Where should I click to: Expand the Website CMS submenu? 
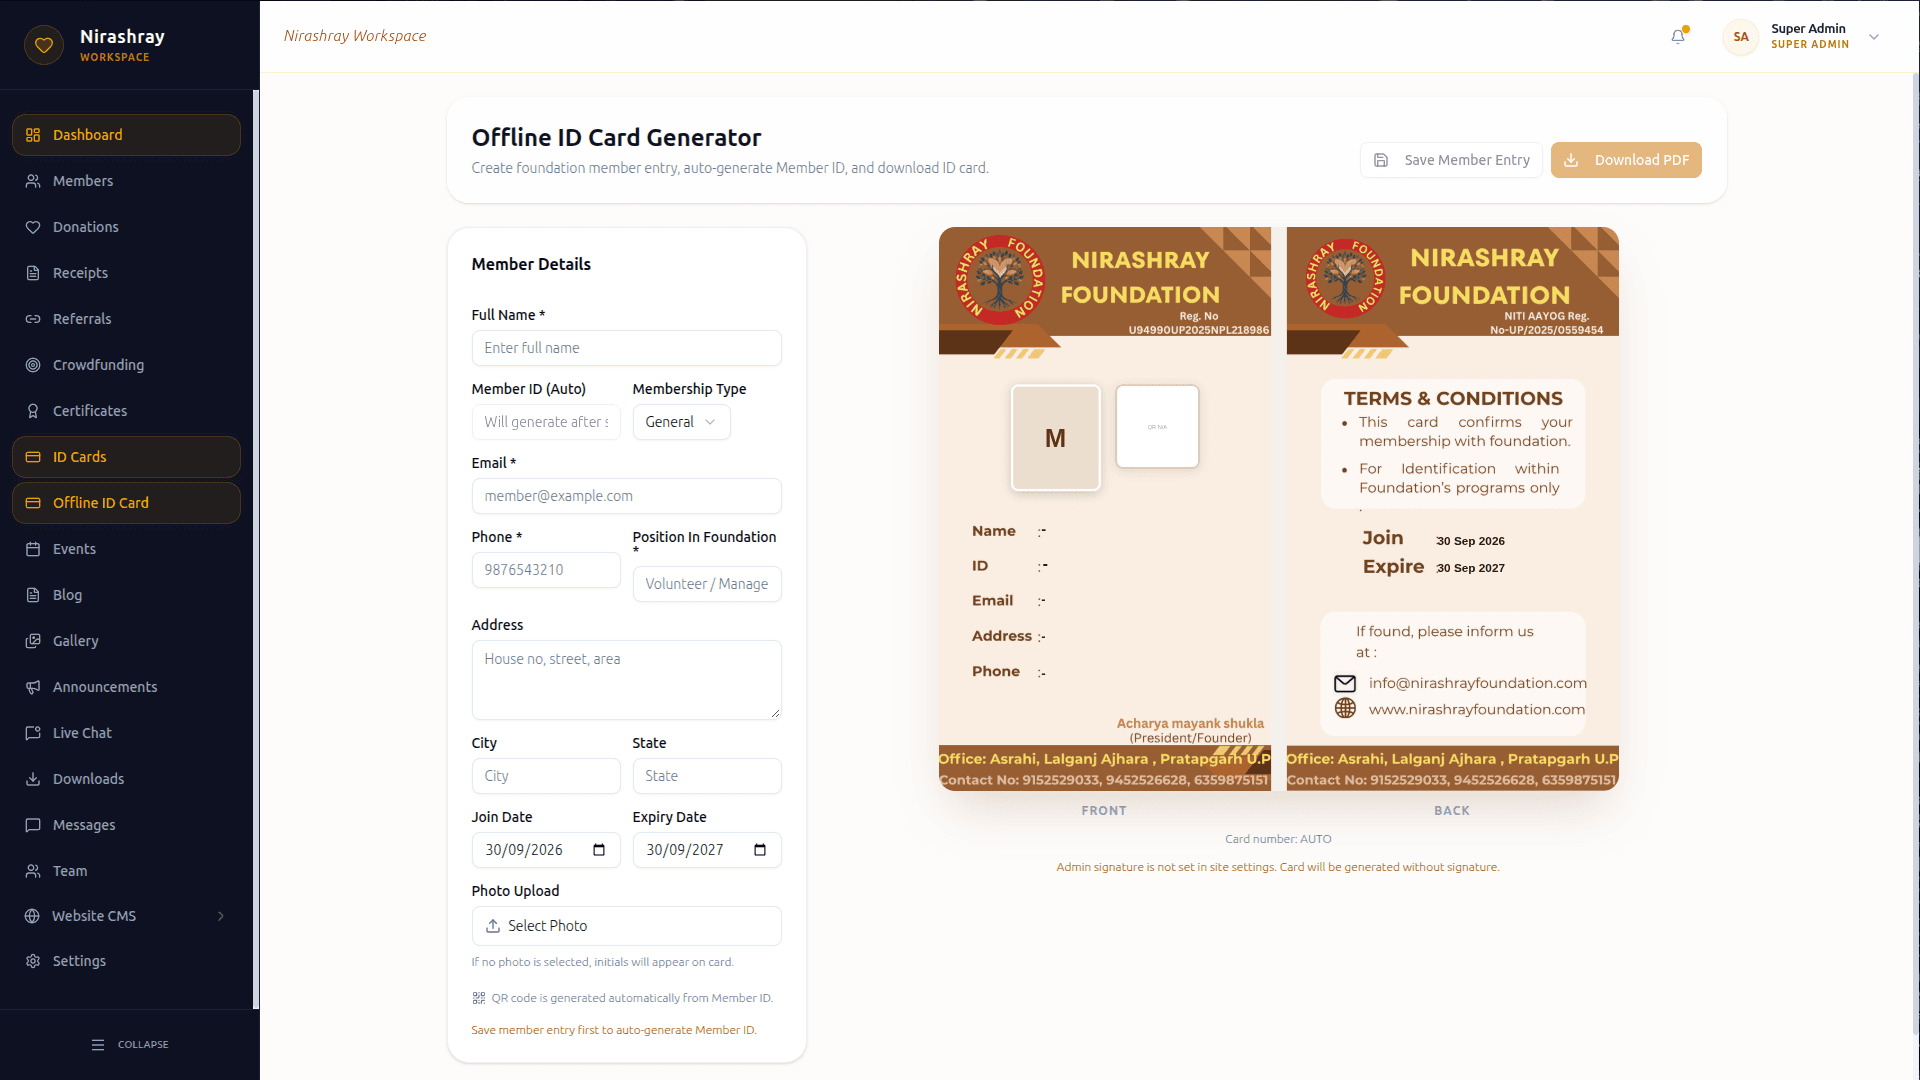click(x=126, y=916)
